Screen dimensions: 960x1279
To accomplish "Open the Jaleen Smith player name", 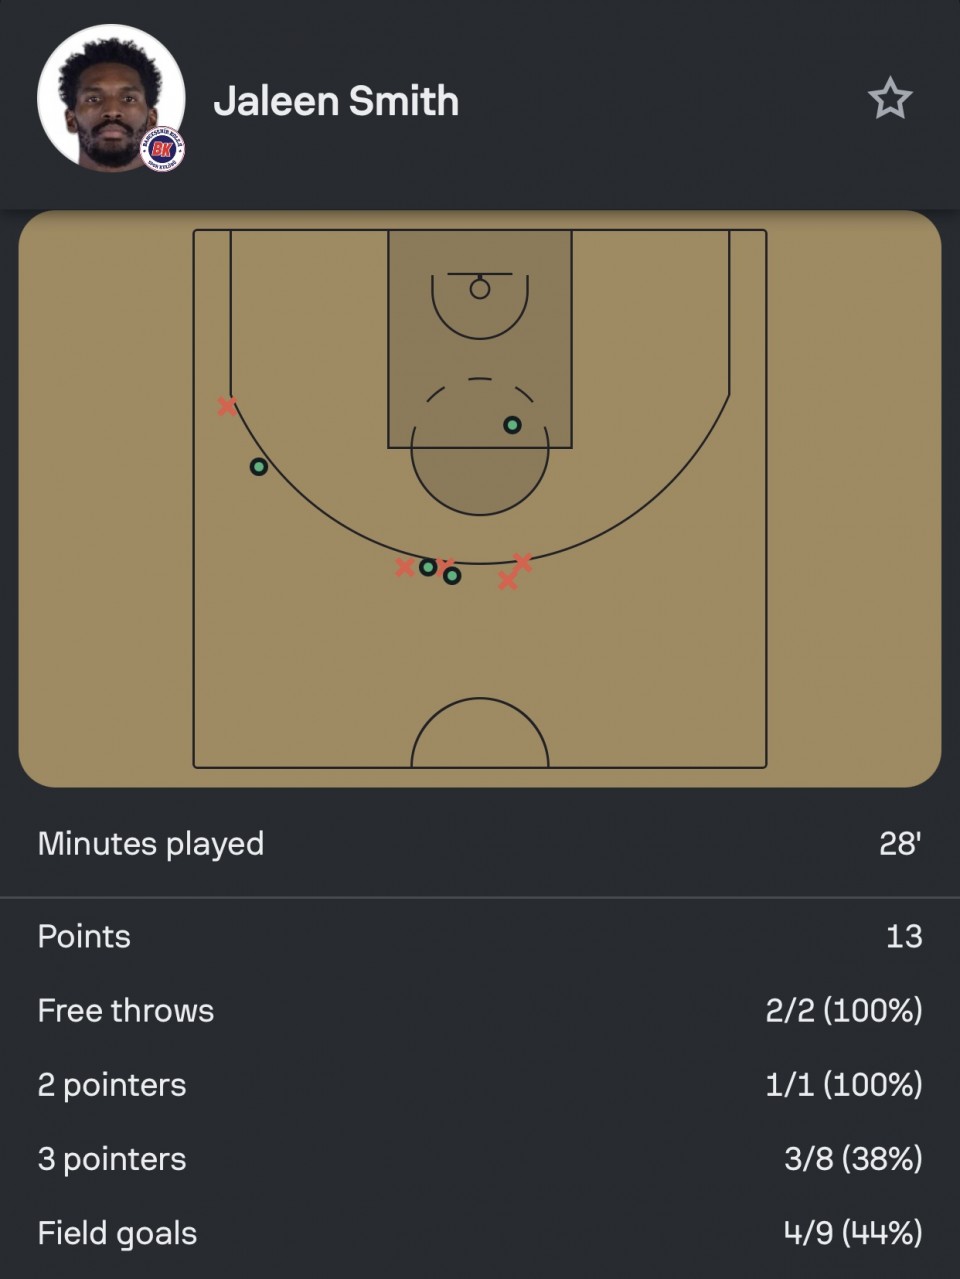I will point(336,101).
